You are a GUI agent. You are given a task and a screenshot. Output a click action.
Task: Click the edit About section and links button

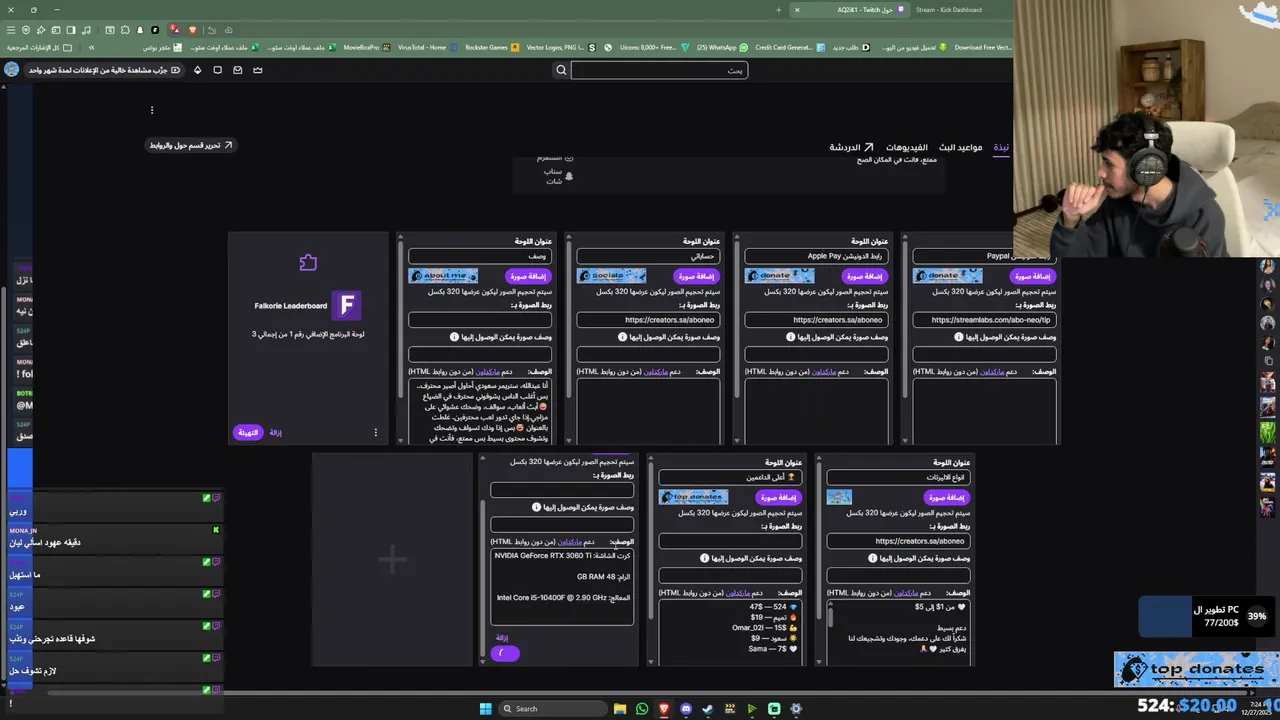[191, 145]
